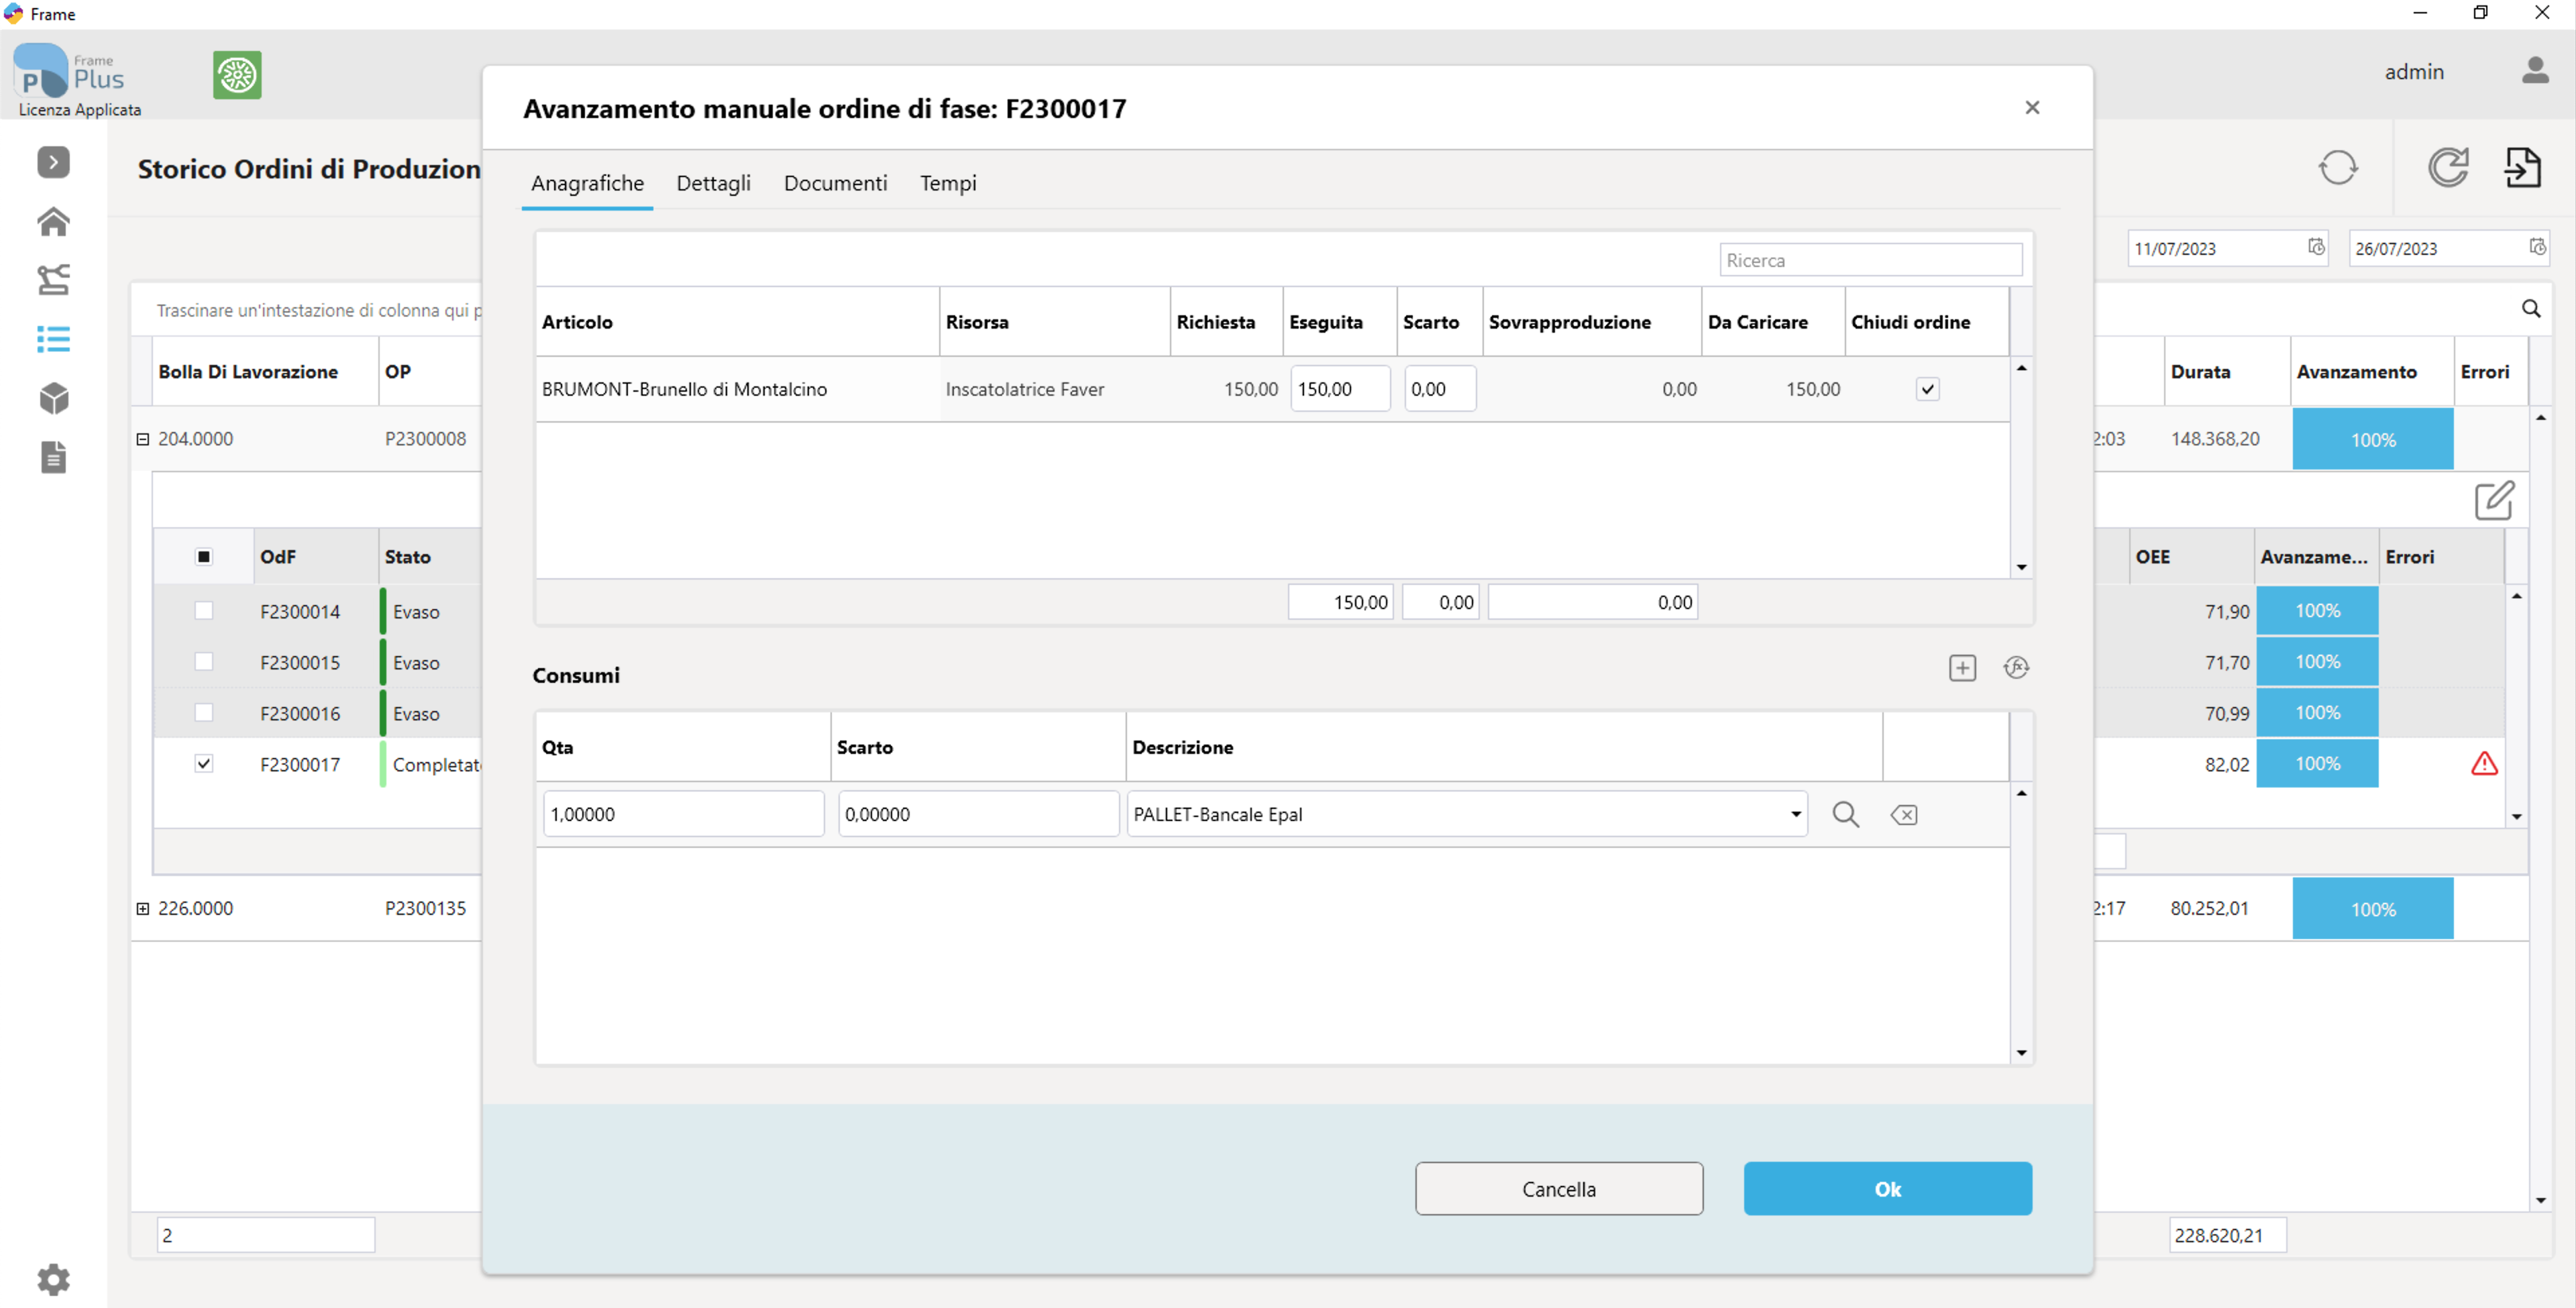Open the production line sidebar icon
The width and height of the screenshot is (2576, 1308).
click(53, 280)
